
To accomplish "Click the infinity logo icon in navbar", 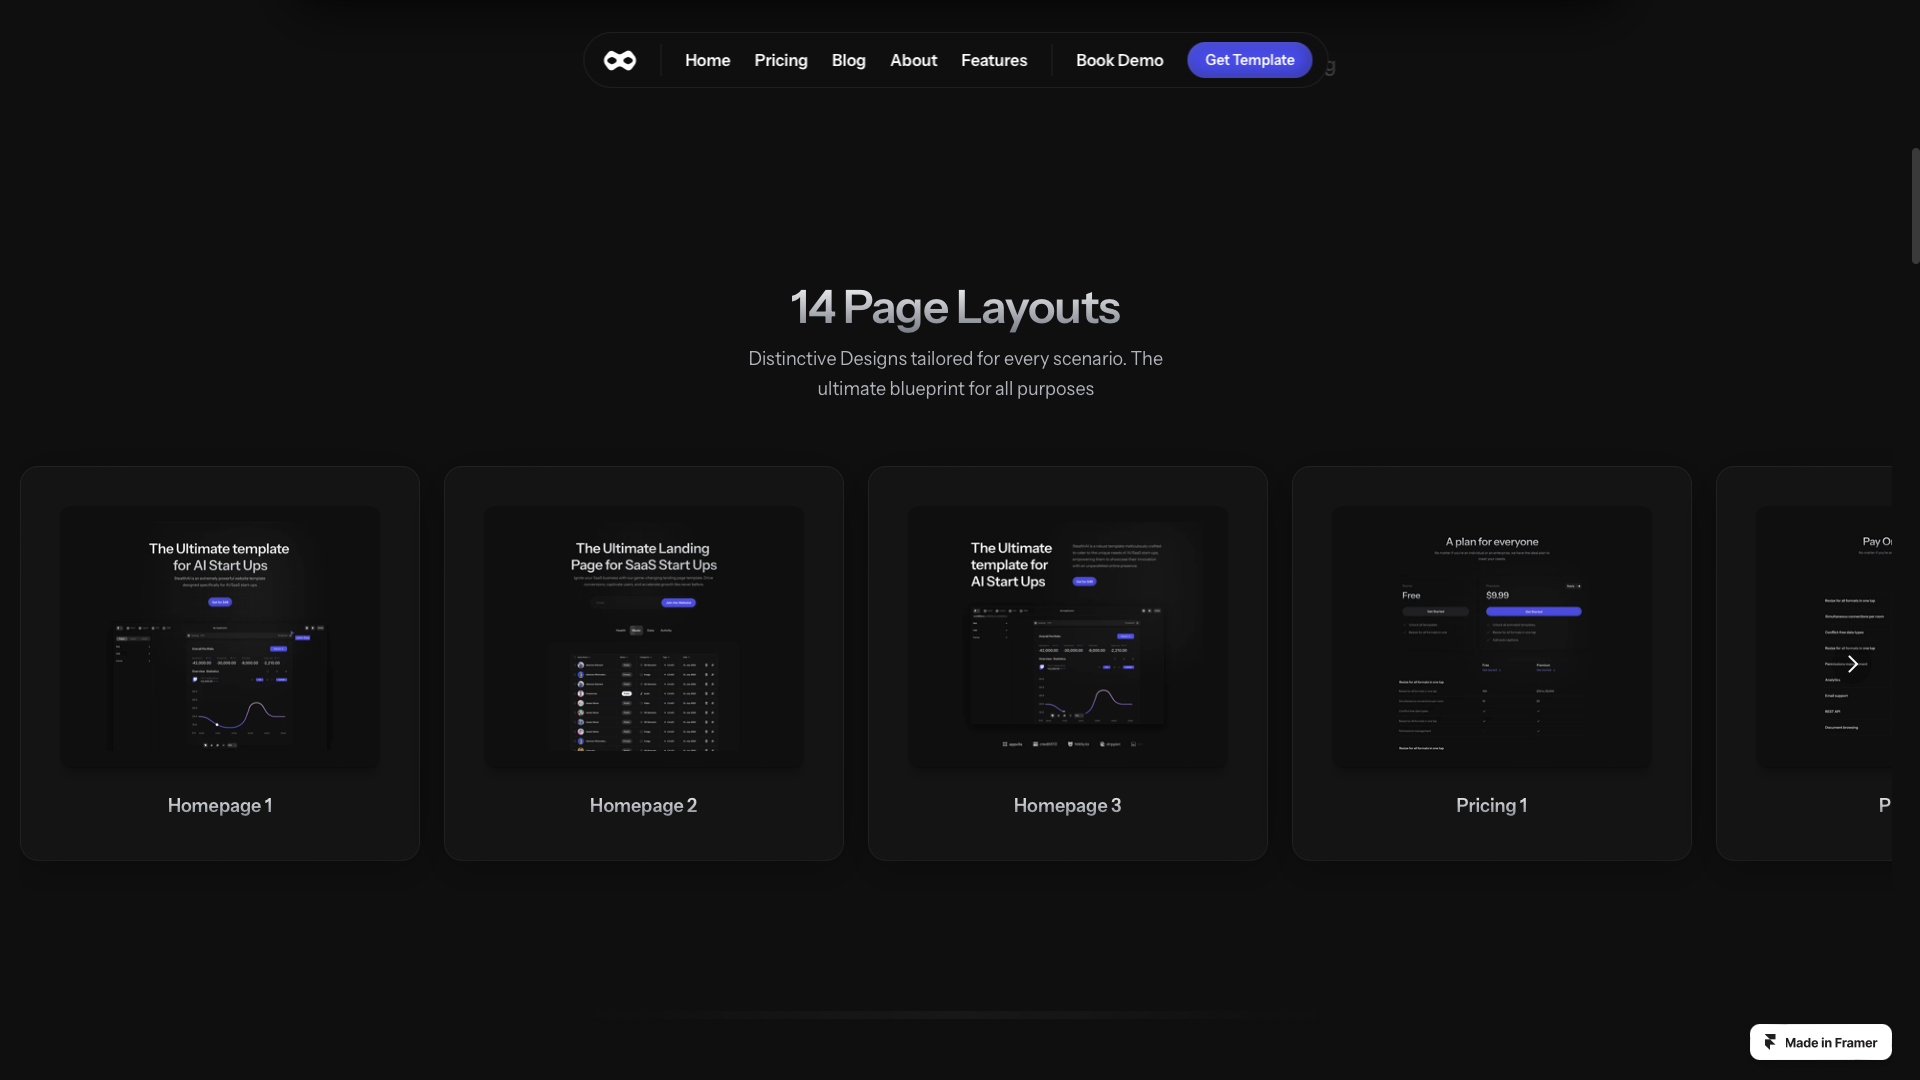I will pos(620,61).
